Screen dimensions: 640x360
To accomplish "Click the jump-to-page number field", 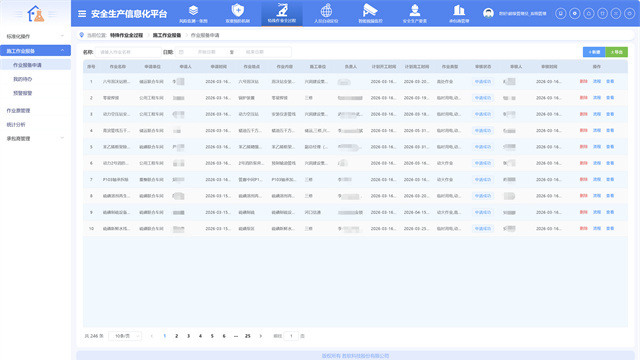I will pyautogui.click(x=291, y=336).
